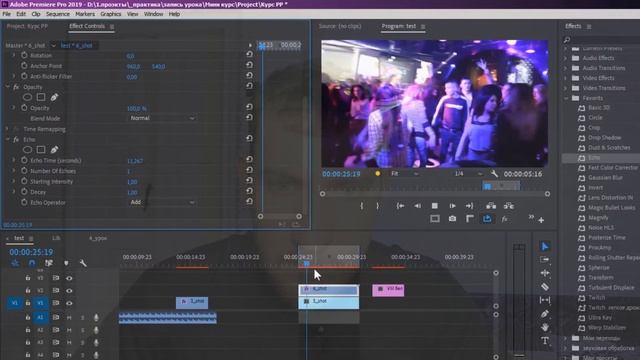Viewport: 640px width, 360px height.
Task: Toggle V2 track output eye
Action: (69, 291)
